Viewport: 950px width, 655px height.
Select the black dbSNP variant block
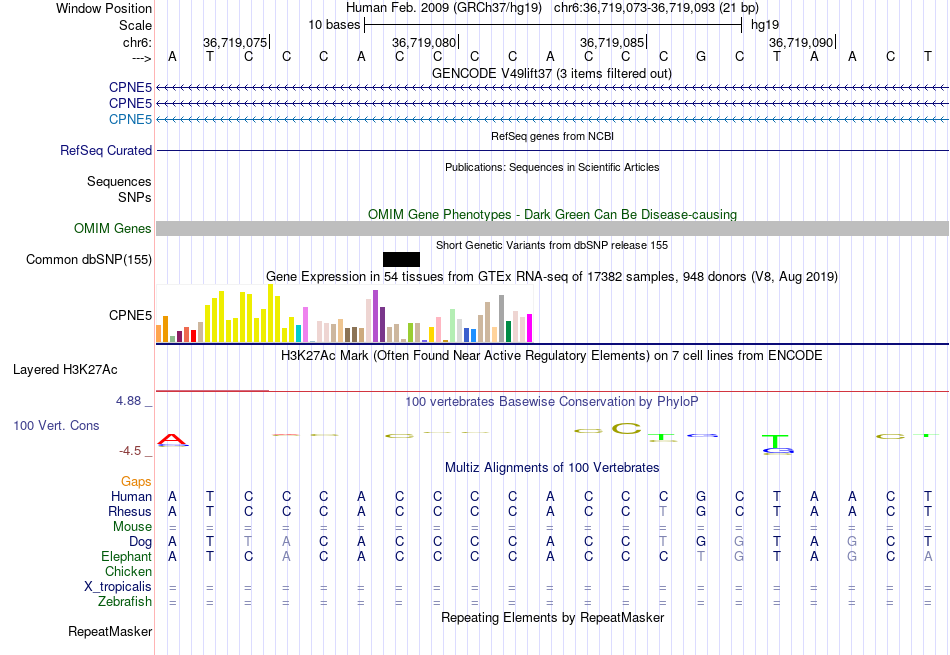click(401, 259)
